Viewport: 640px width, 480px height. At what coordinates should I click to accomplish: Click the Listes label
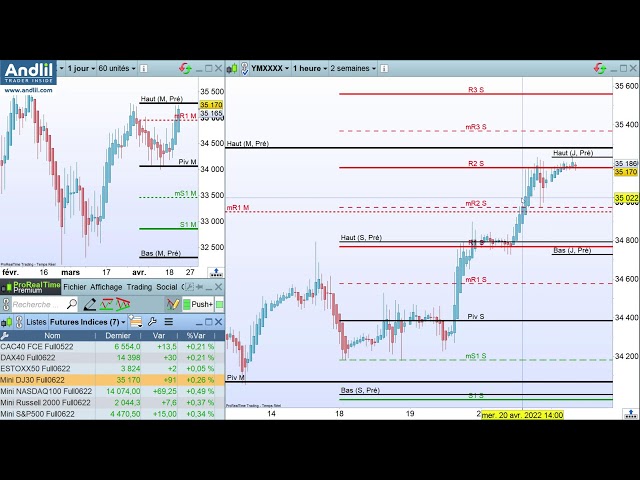point(36,322)
